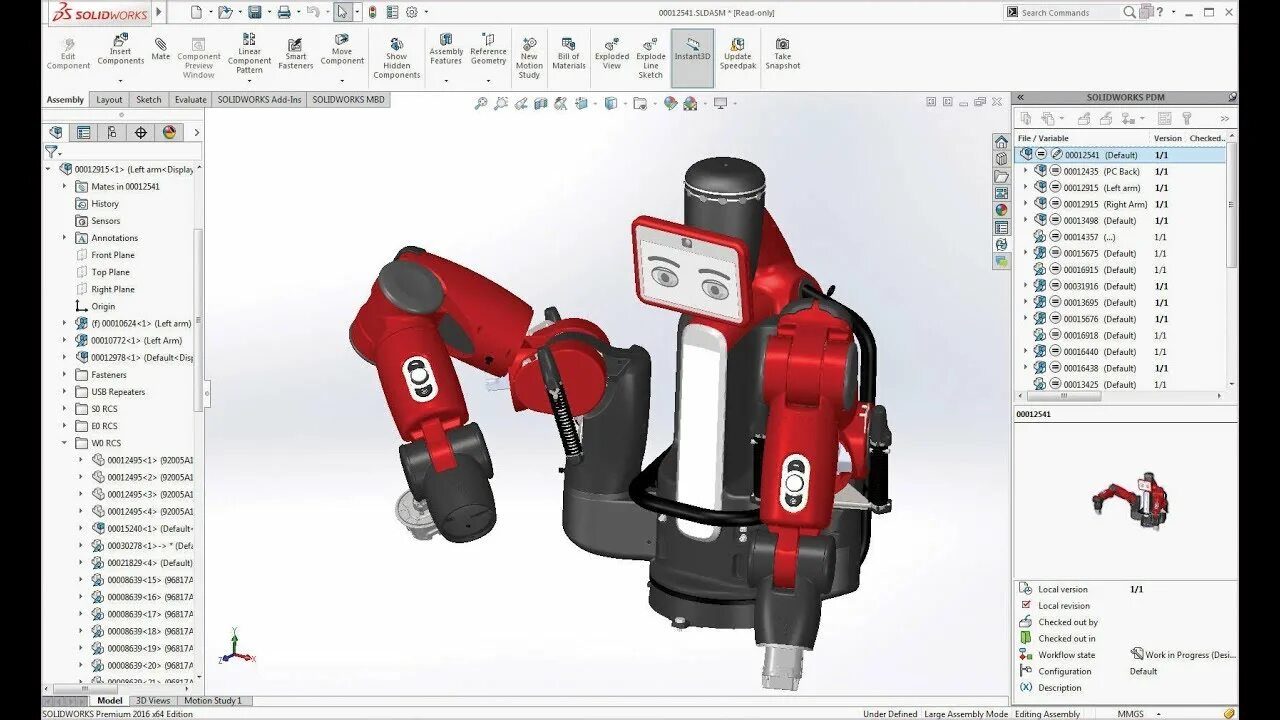The height and width of the screenshot is (720, 1280).
Task: Click the Rebuild traffic light icon
Action: pyautogui.click(x=372, y=12)
